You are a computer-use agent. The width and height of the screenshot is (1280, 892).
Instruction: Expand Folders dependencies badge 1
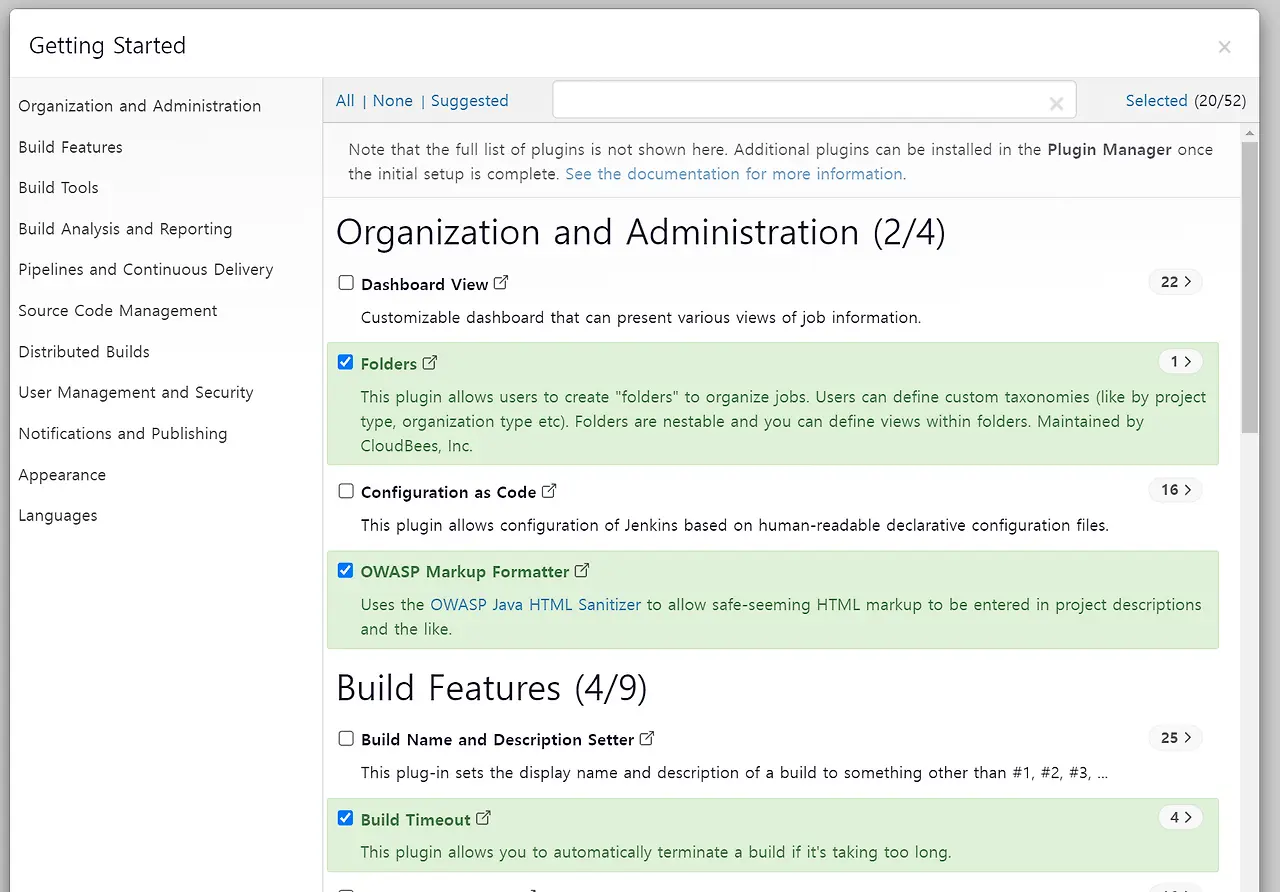click(x=1180, y=362)
